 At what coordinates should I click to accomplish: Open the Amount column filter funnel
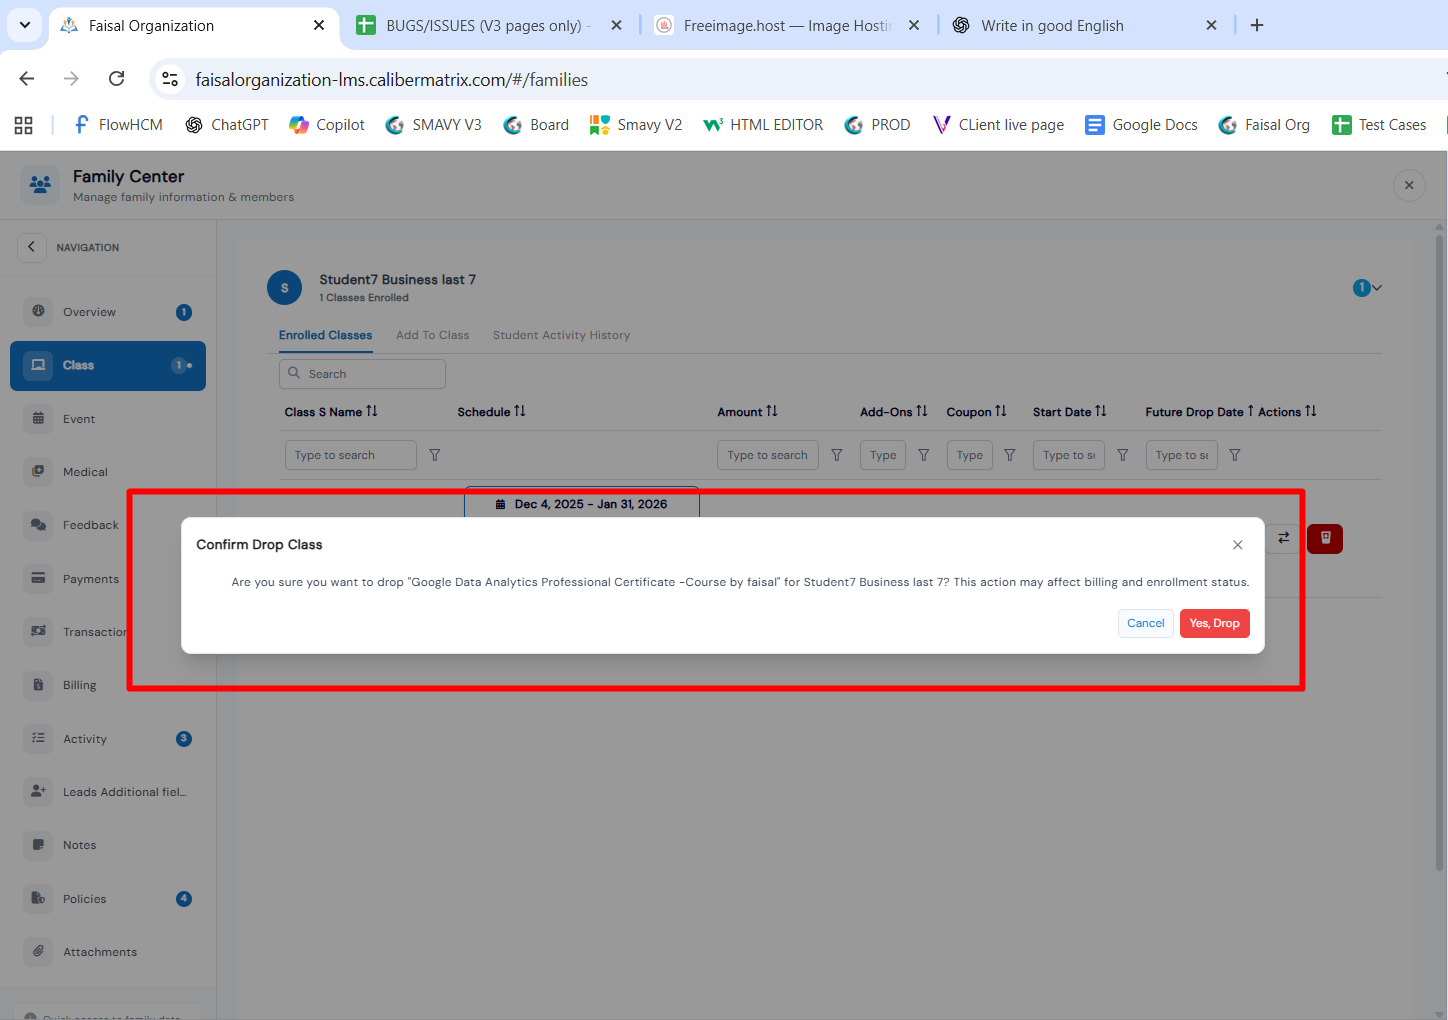point(837,455)
